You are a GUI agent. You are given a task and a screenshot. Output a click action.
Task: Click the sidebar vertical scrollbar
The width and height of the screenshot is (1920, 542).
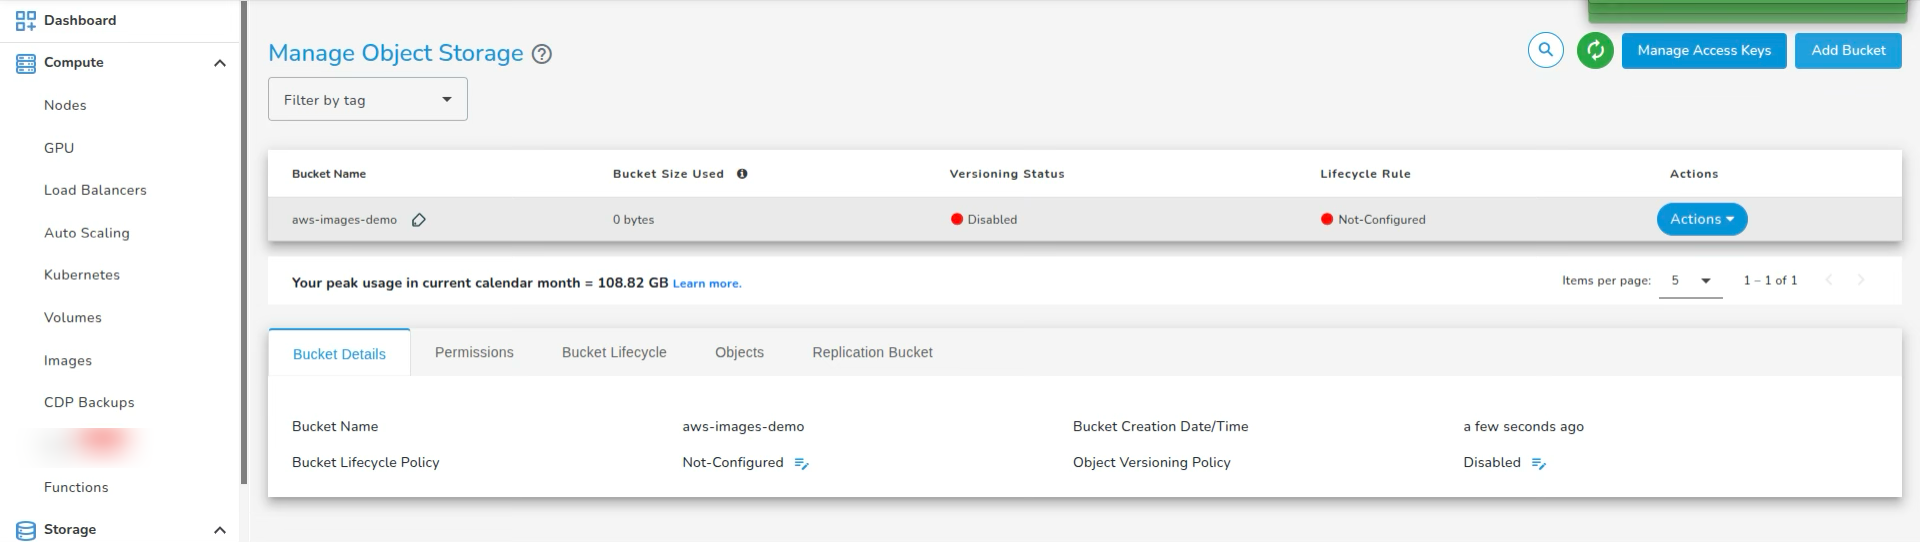pyautogui.click(x=244, y=243)
